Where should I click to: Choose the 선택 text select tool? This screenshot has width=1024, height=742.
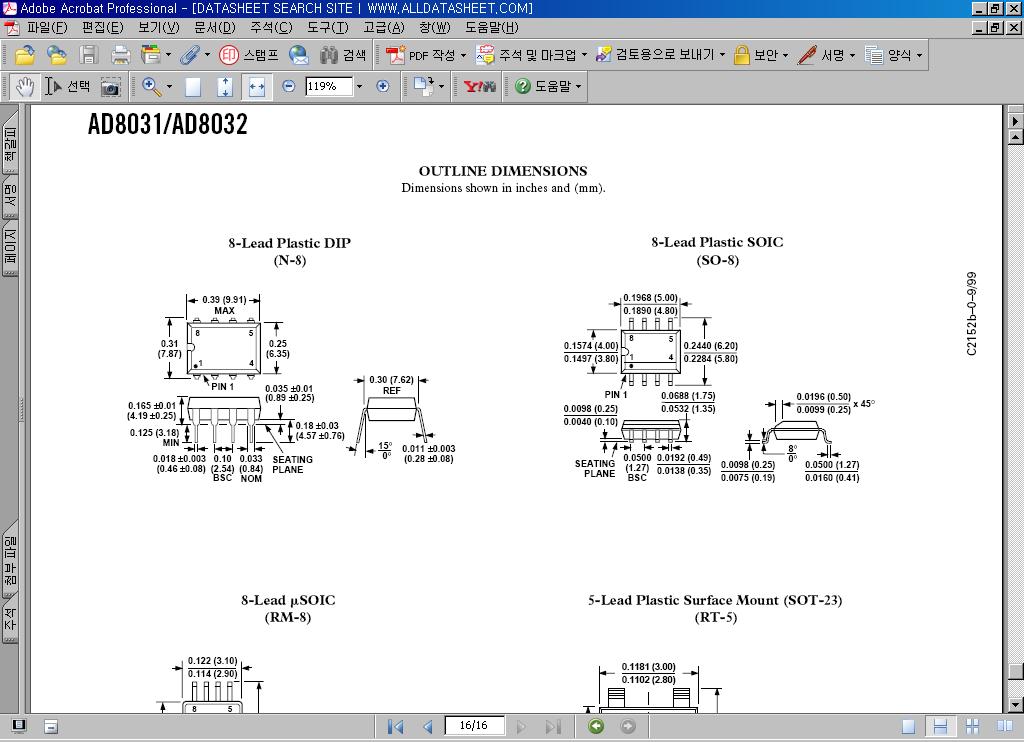pyautogui.click(x=67, y=86)
